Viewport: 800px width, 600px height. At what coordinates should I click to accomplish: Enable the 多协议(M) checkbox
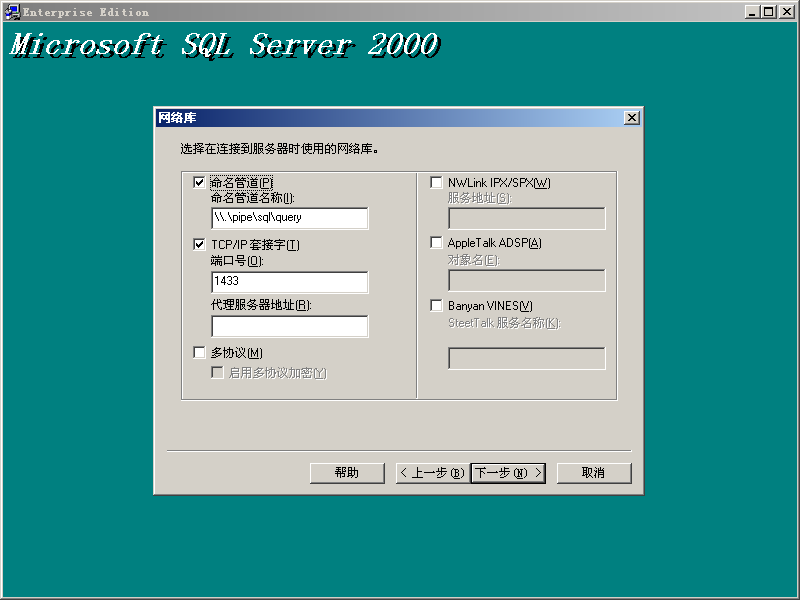point(199,353)
